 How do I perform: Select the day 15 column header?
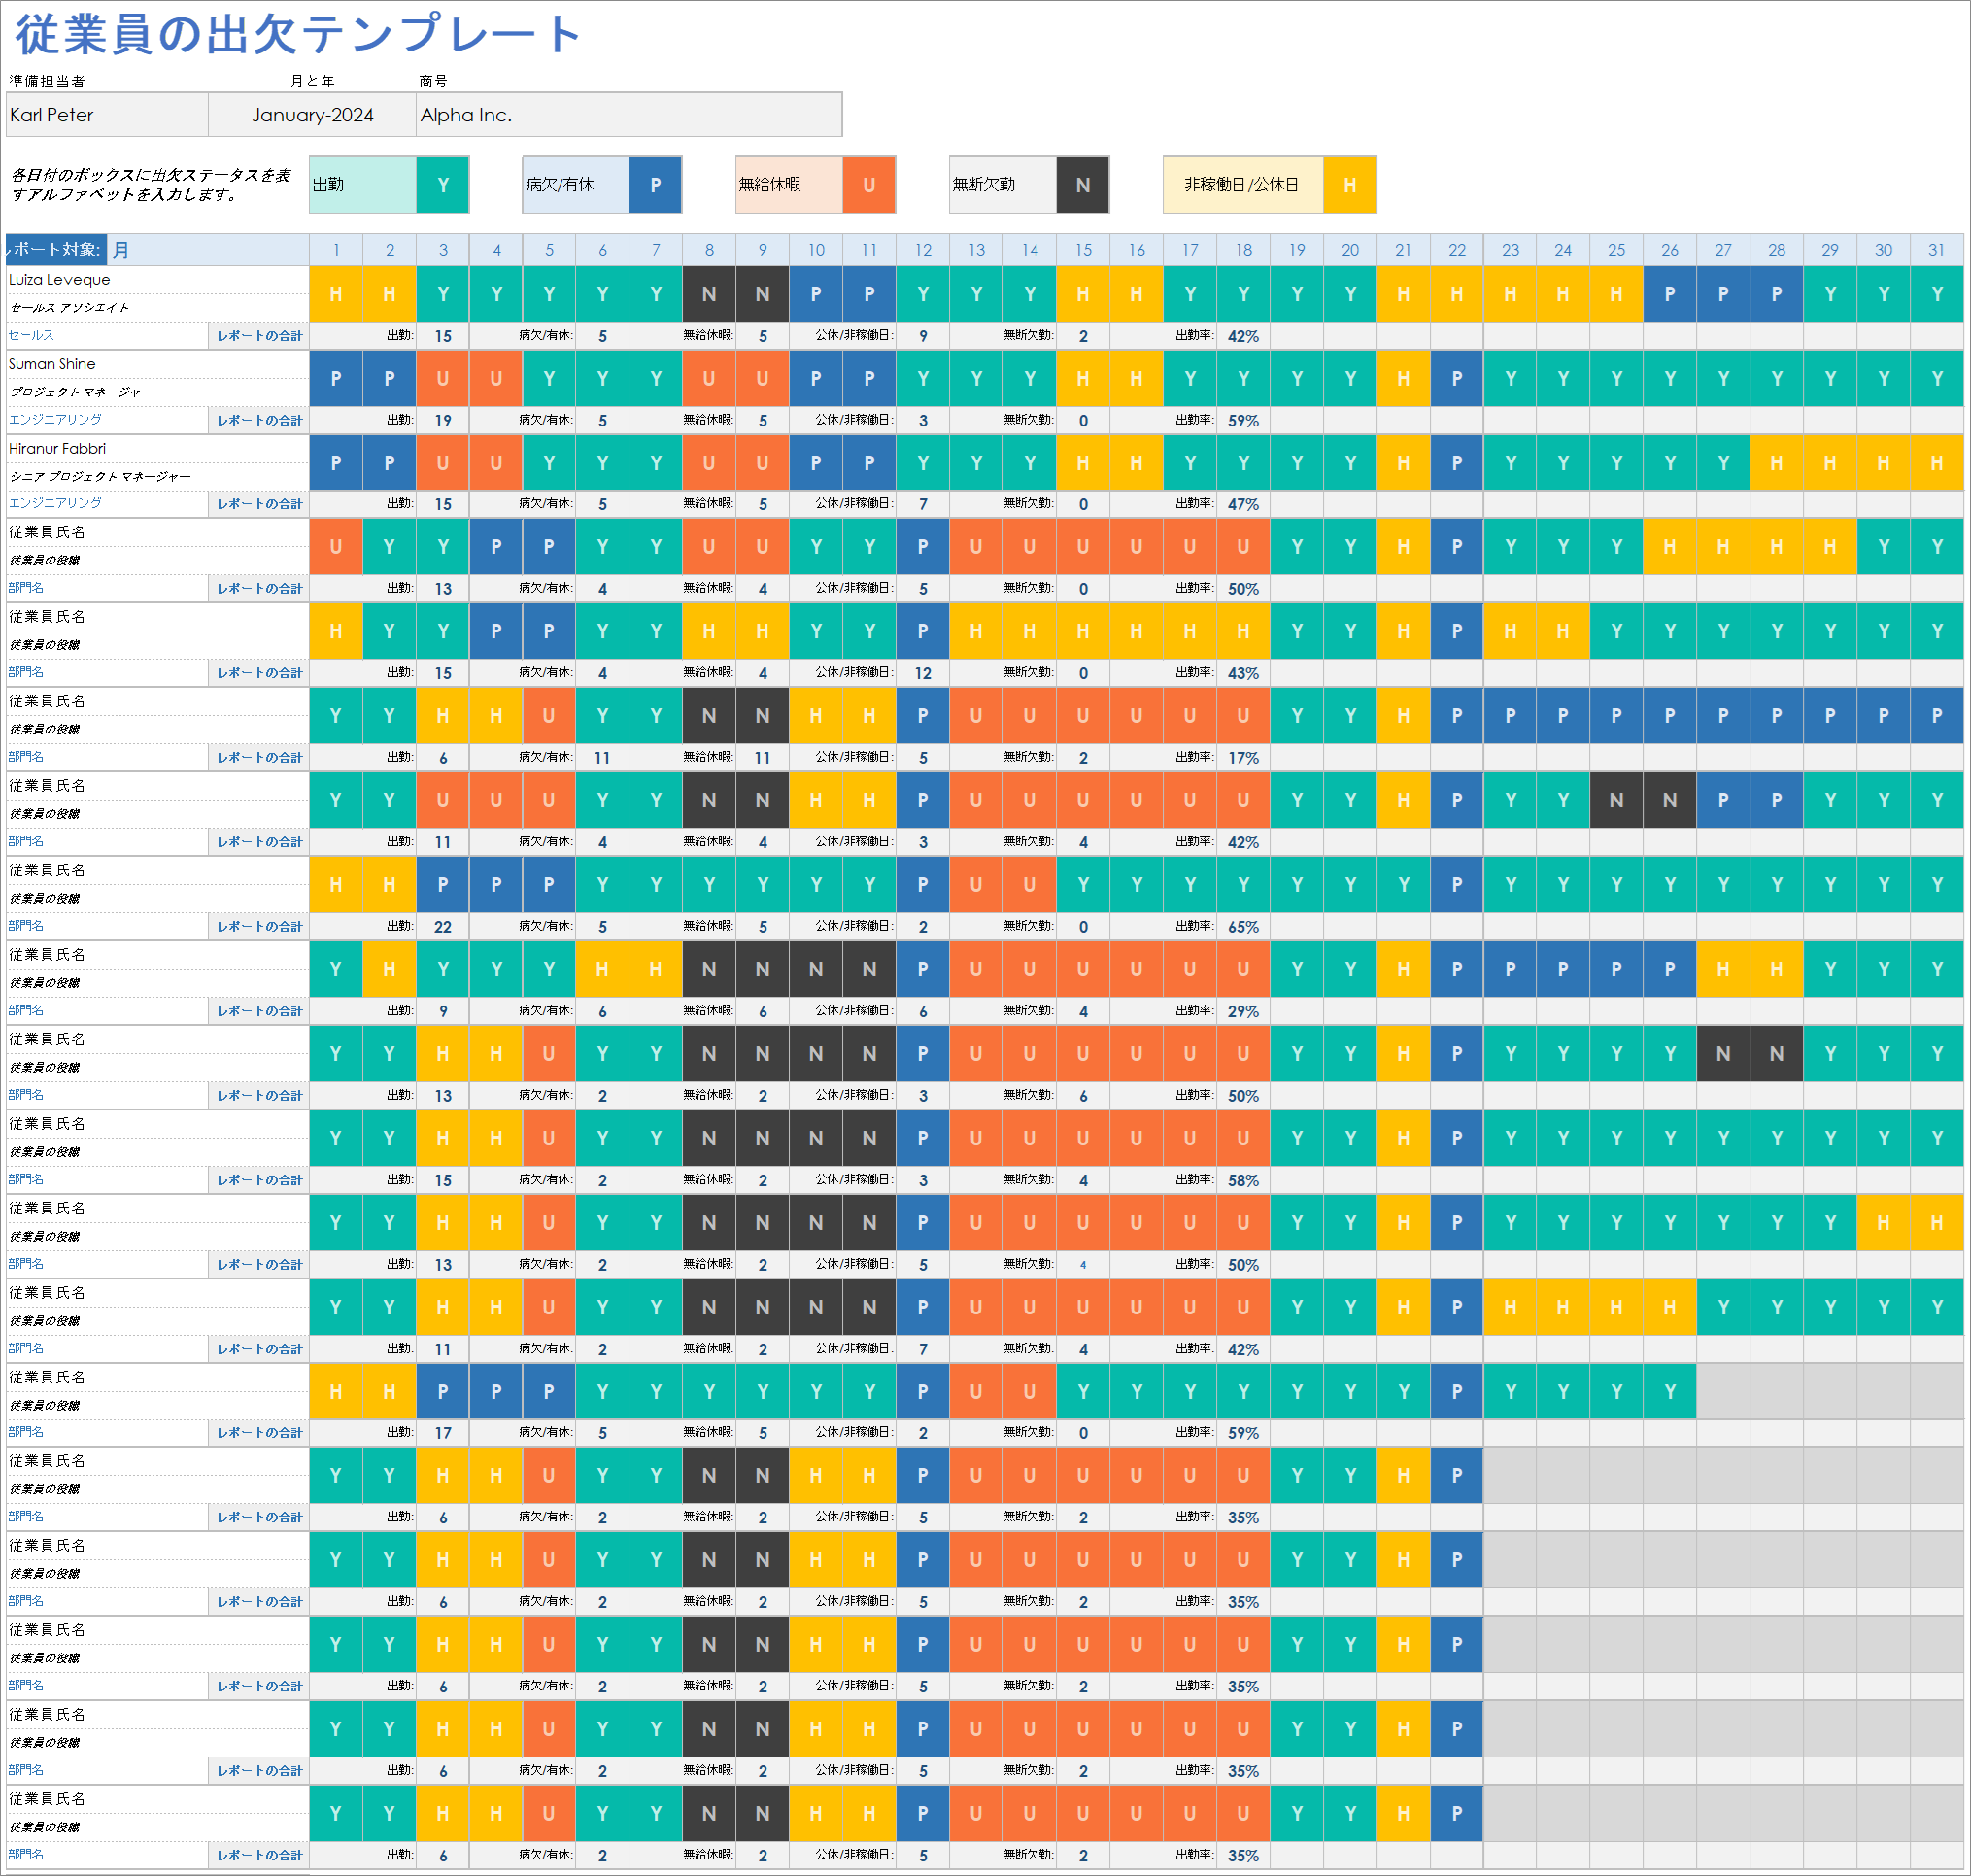[x=1083, y=250]
